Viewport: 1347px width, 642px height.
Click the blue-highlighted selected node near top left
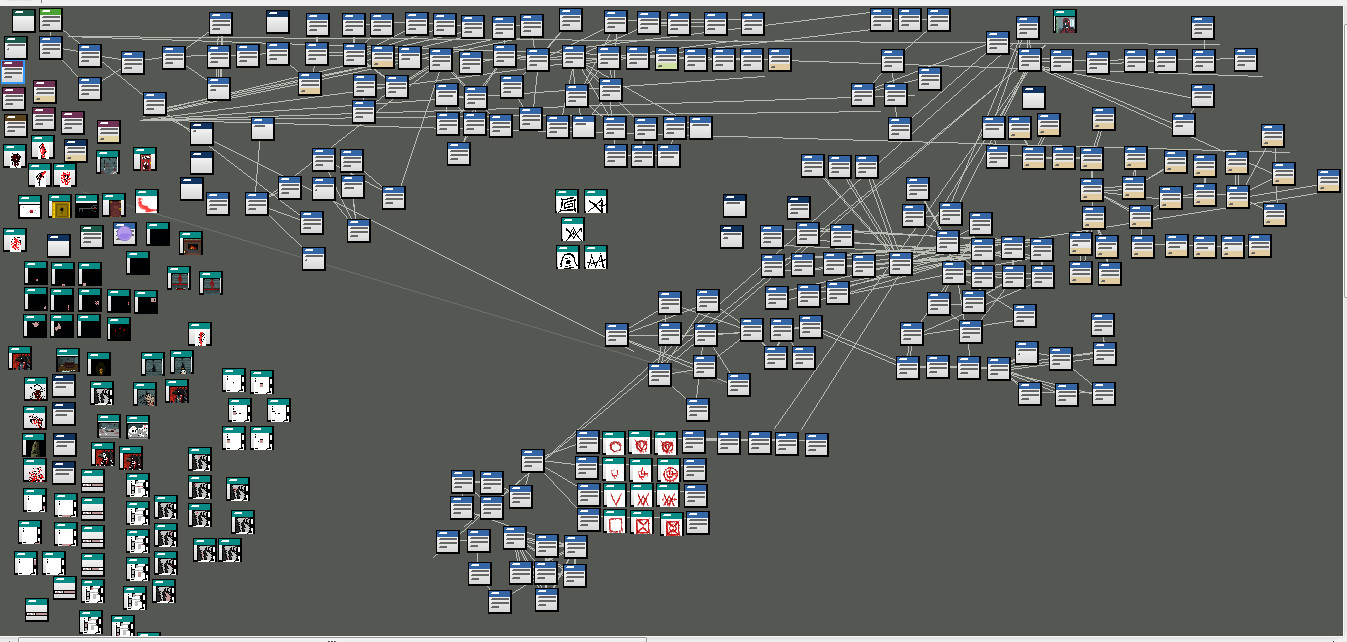coord(14,72)
